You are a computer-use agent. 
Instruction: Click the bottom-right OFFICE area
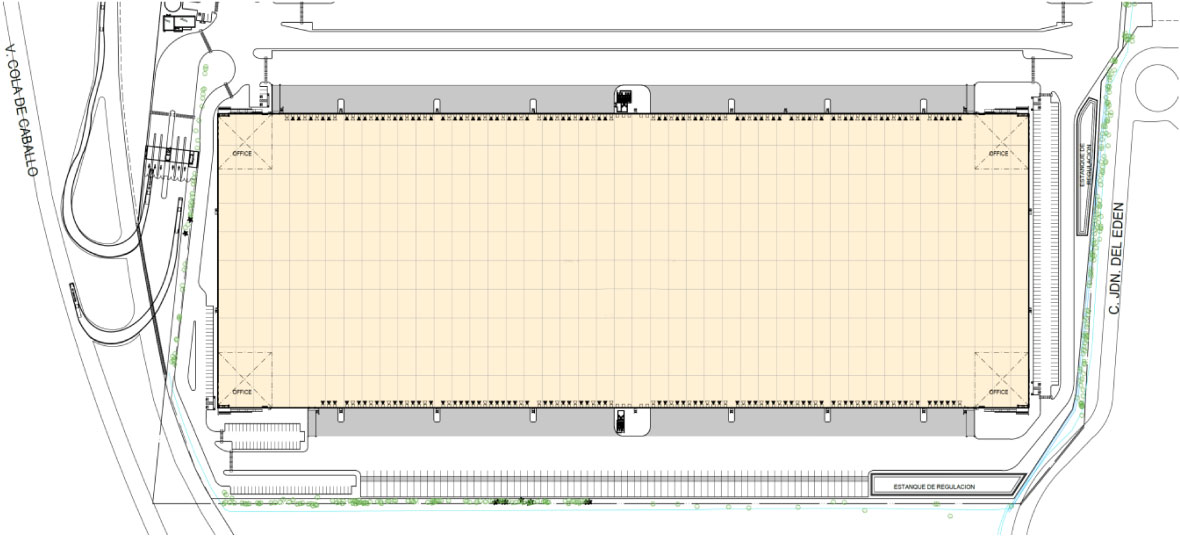[x=998, y=379]
